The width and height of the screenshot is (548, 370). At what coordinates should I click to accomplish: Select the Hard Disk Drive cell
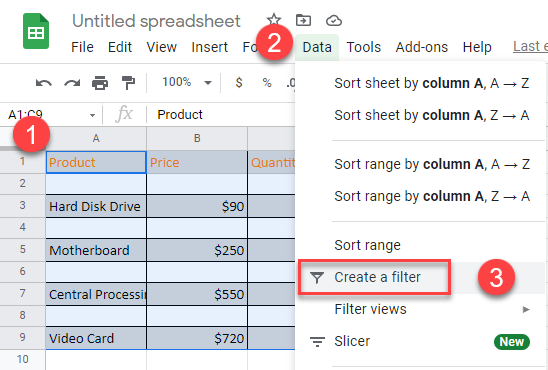tap(96, 206)
